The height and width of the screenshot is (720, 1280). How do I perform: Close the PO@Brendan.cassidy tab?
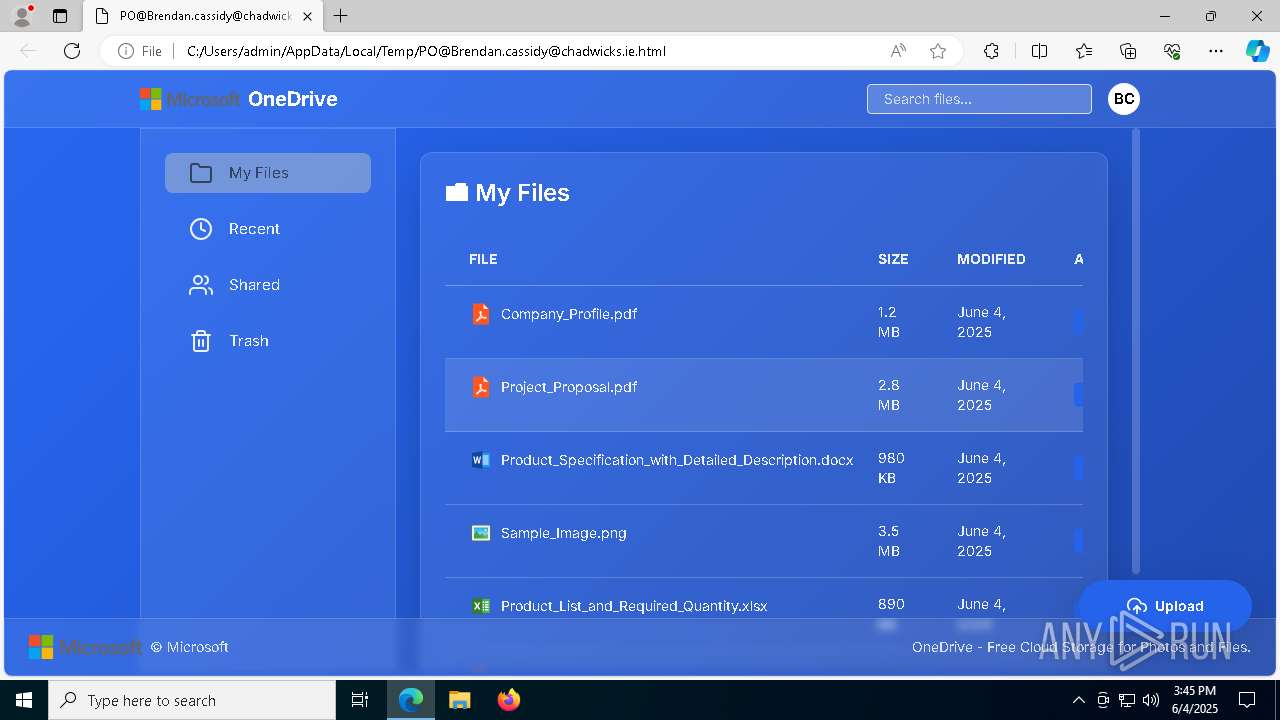point(307,16)
